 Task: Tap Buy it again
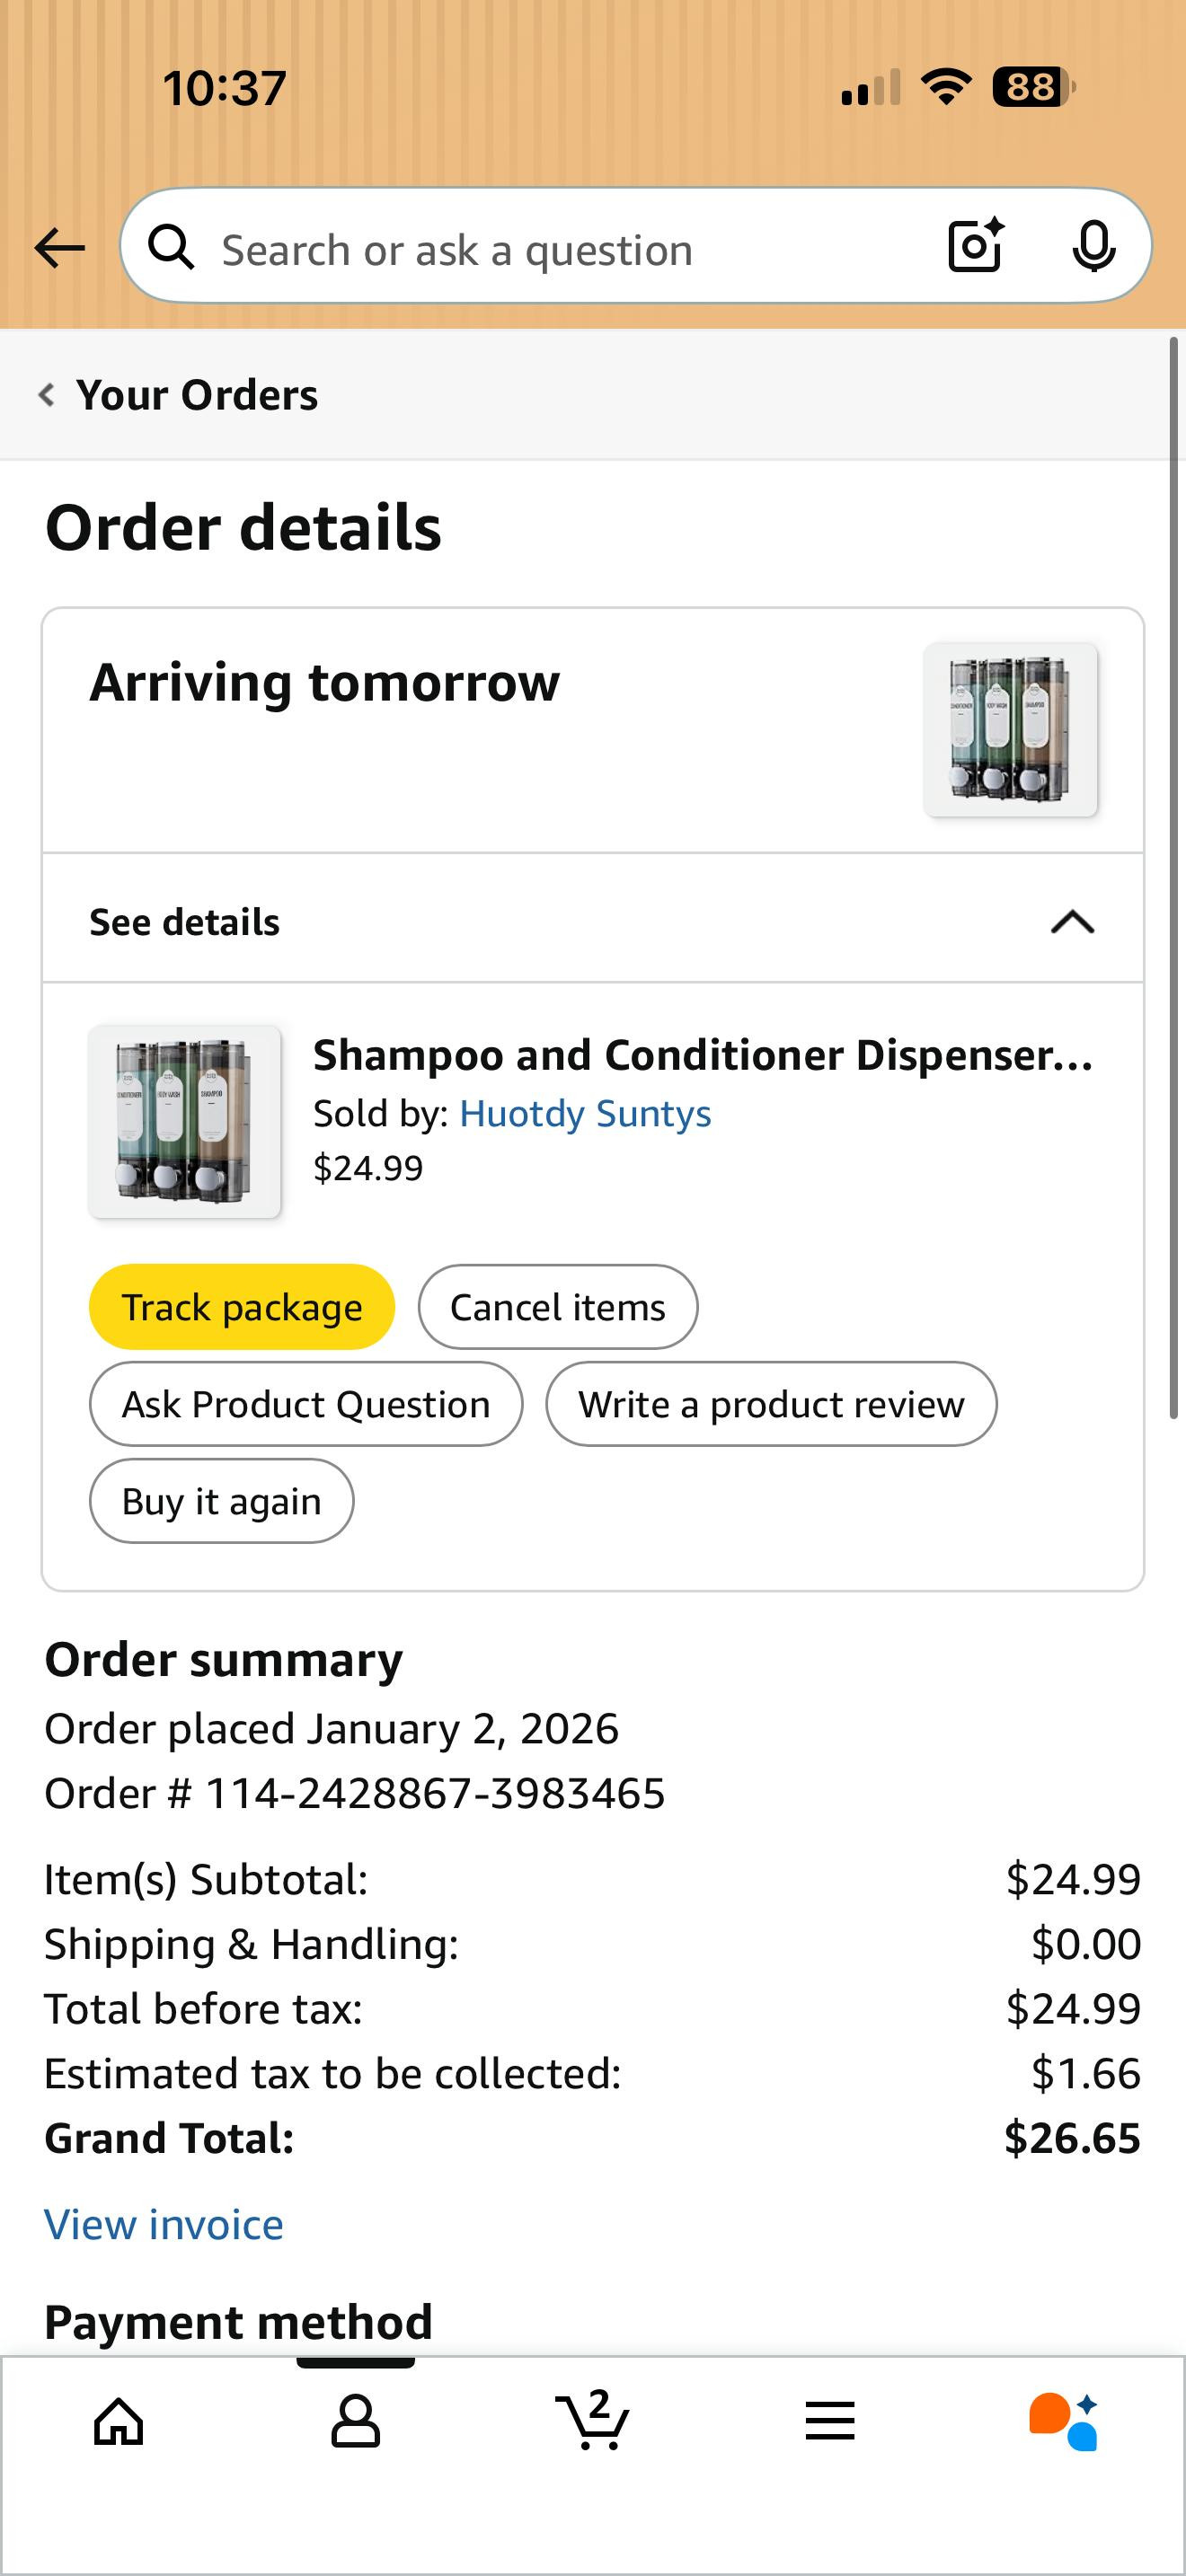point(221,1501)
